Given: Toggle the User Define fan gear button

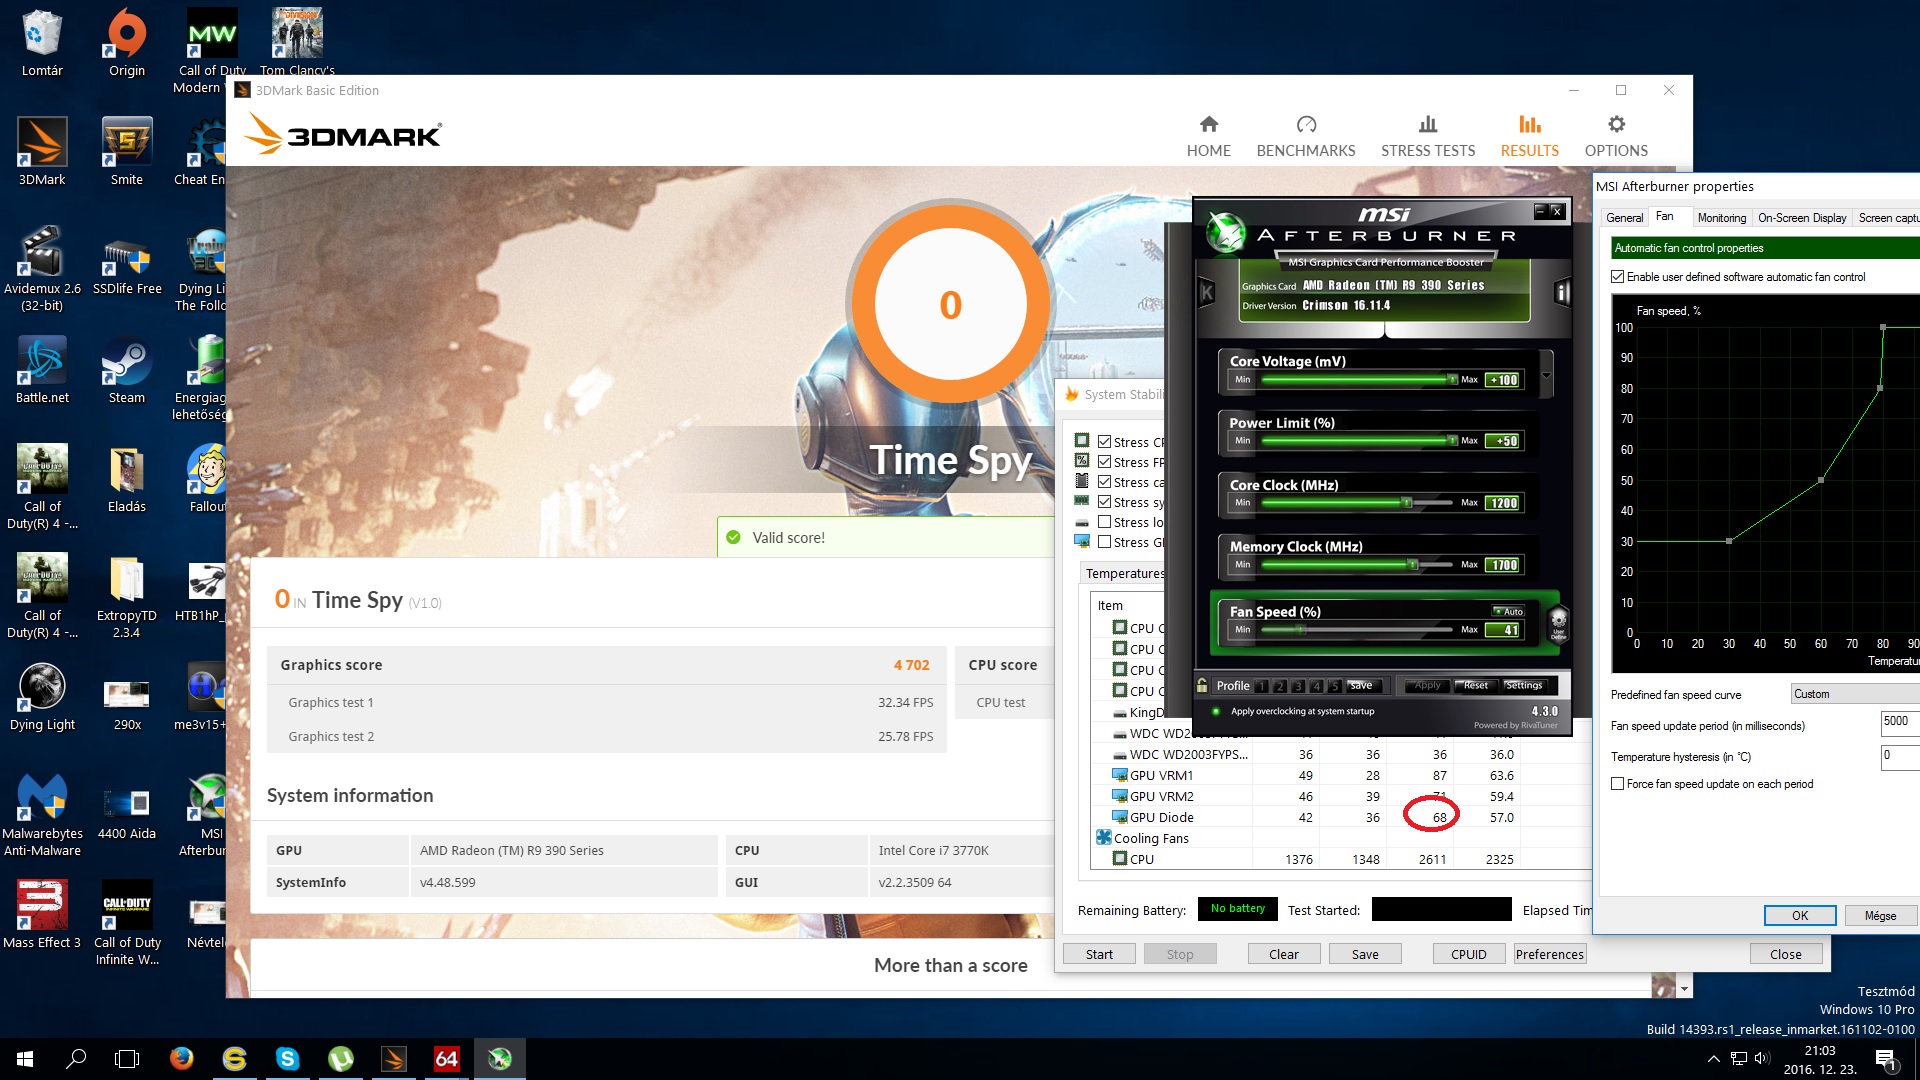Looking at the screenshot, I should point(1558,623).
